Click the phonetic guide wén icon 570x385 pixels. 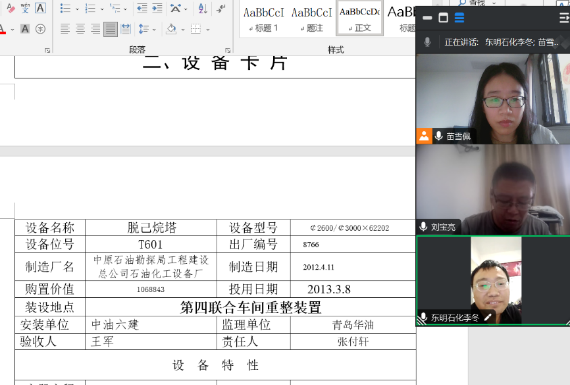[x=25, y=8]
